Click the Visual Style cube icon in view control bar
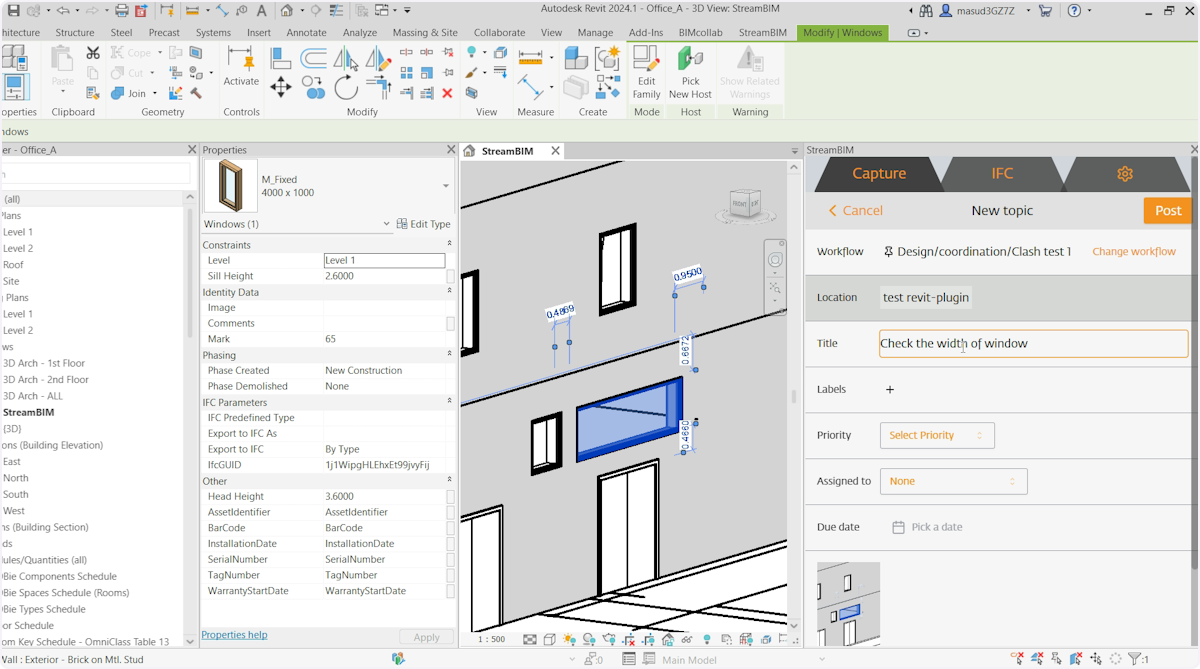The height and width of the screenshot is (669, 1200). coord(550,640)
